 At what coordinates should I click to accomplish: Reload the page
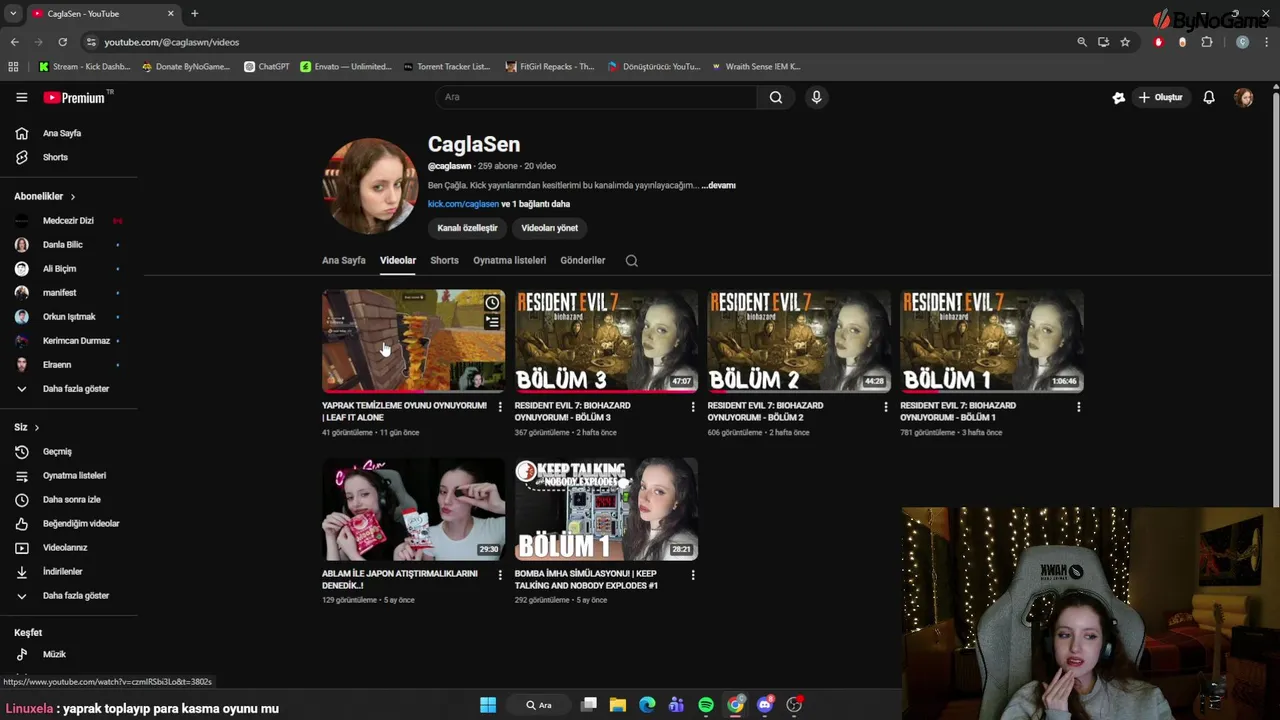point(62,42)
